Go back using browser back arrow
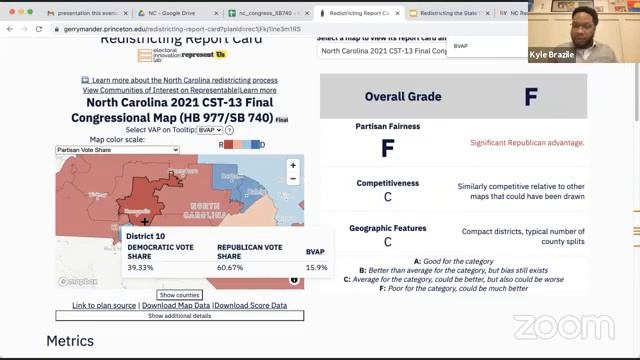Viewport: 640px width, 360px height. click(x=10, y=29)
